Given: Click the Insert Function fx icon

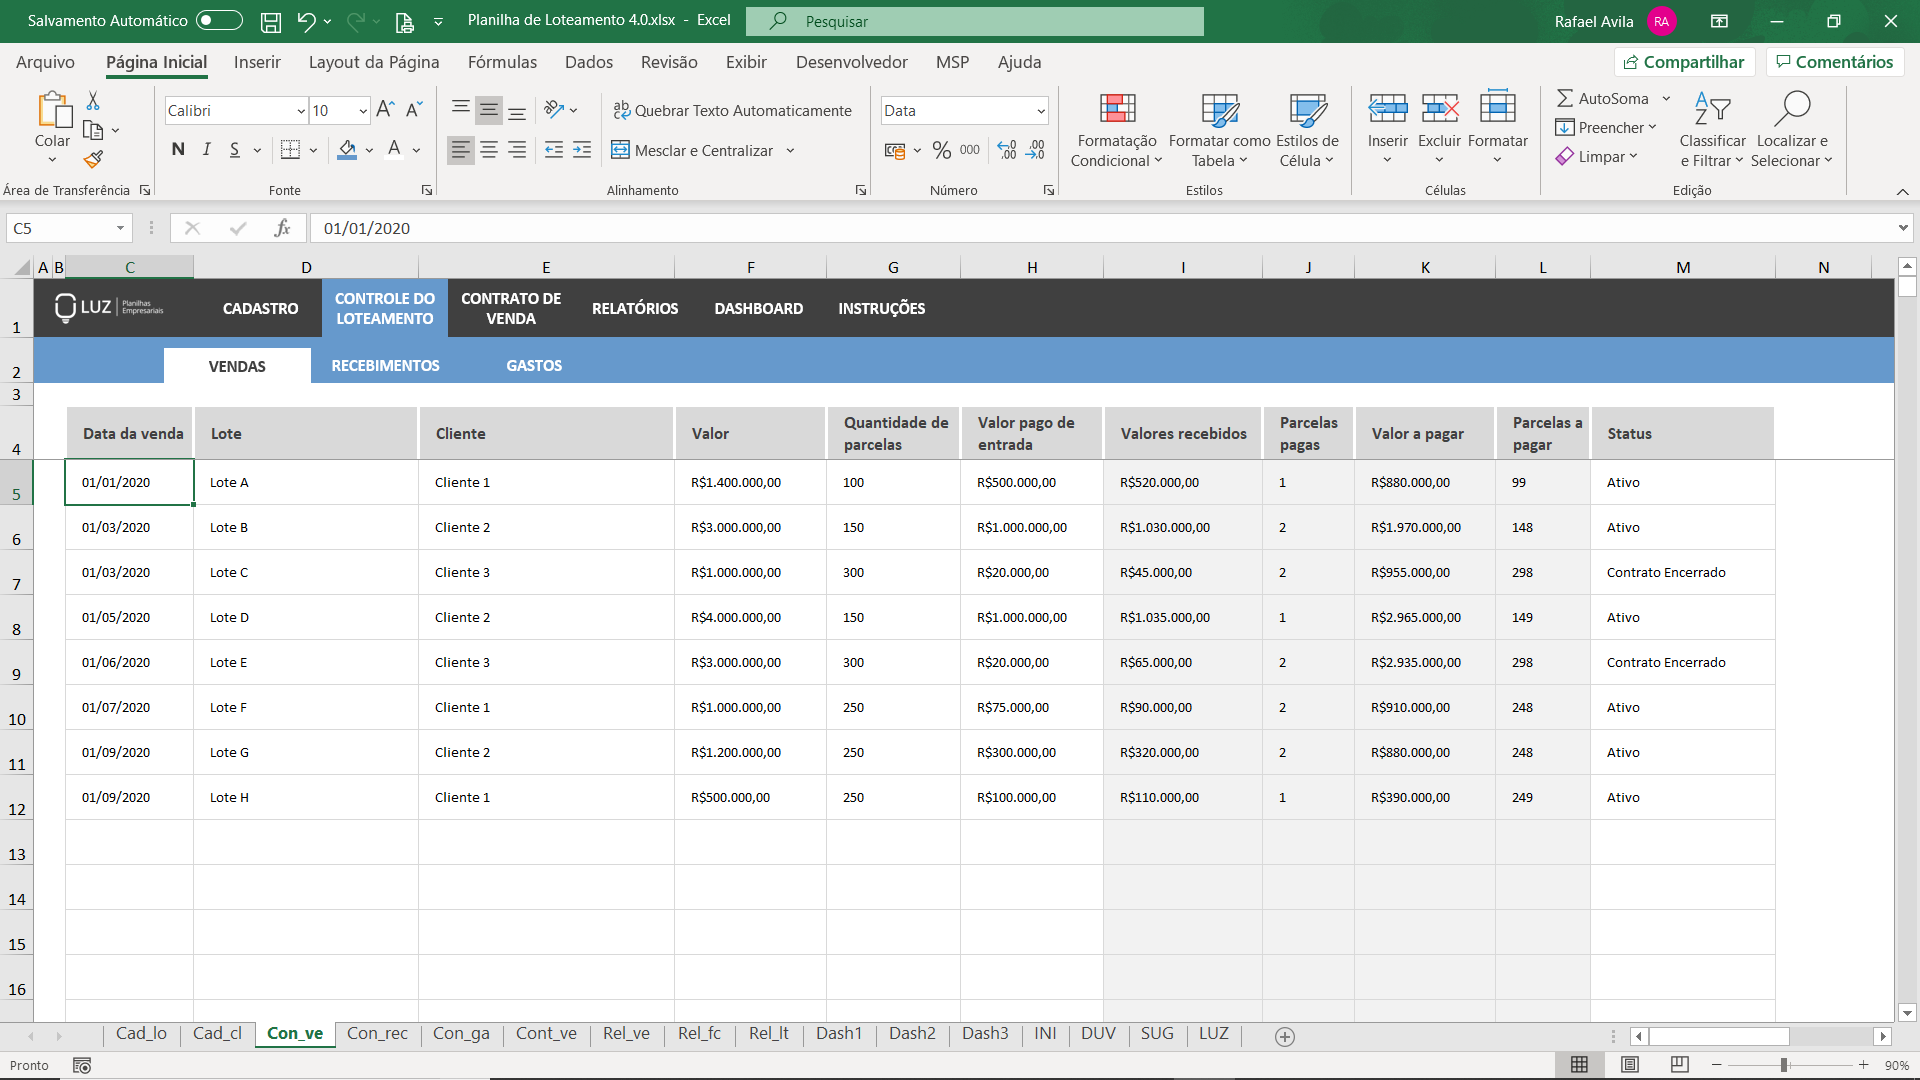Looking at the screenshot, I should coord(282,228).
